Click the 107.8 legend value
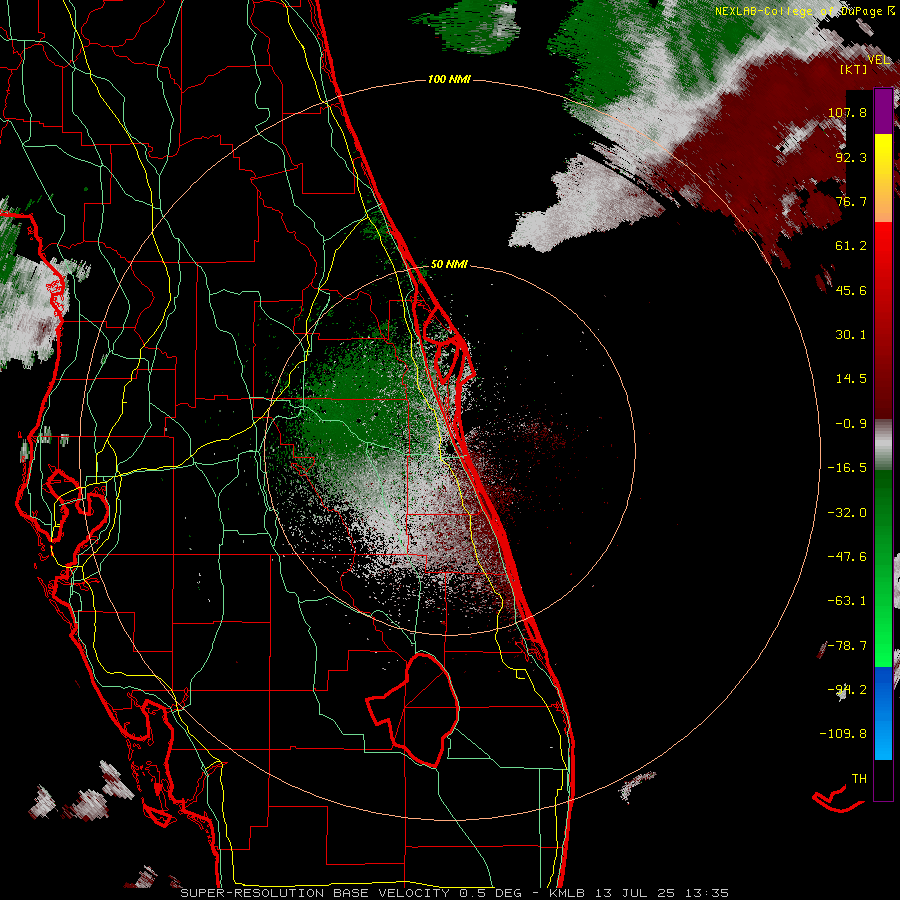 847,112
